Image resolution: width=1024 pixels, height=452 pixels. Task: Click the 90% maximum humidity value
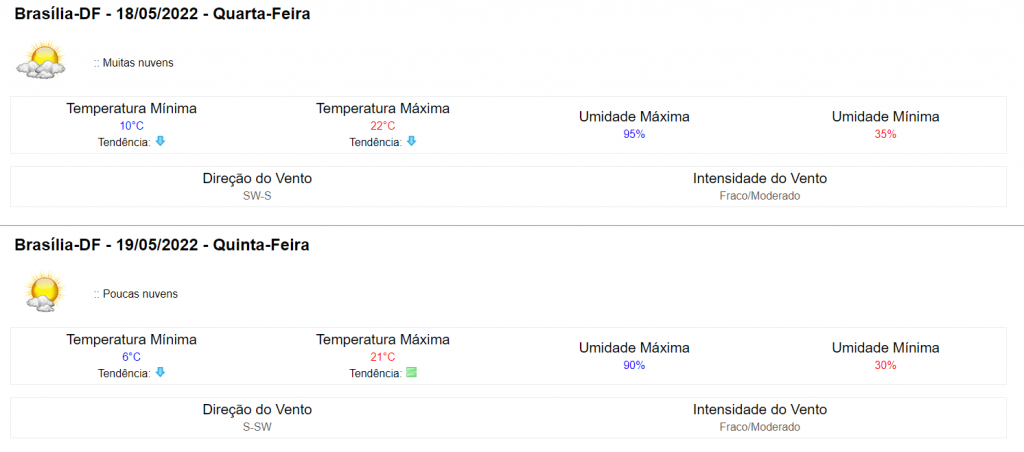633,365
